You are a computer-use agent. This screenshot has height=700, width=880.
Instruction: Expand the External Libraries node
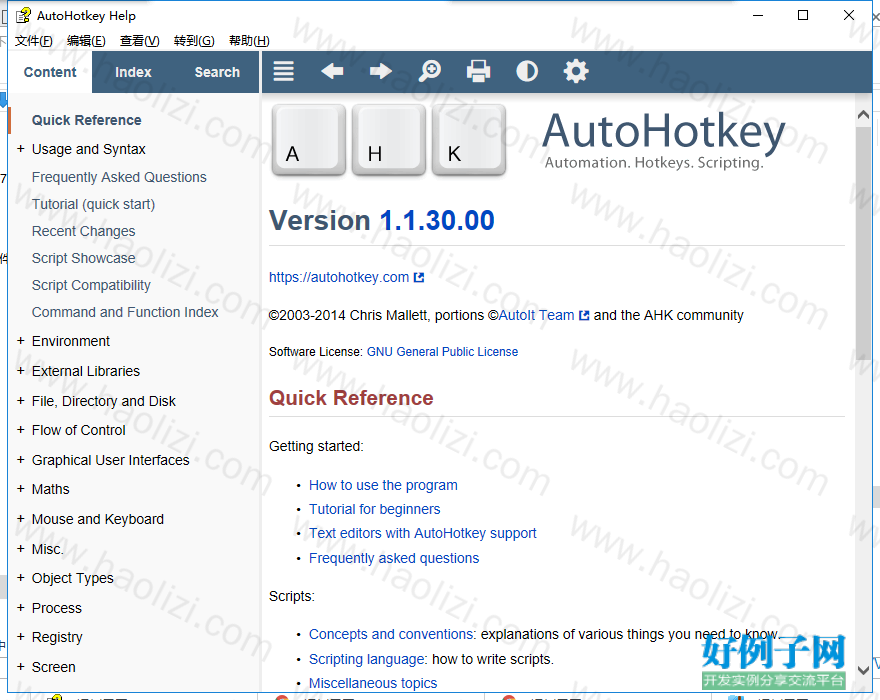pos(21,370)
